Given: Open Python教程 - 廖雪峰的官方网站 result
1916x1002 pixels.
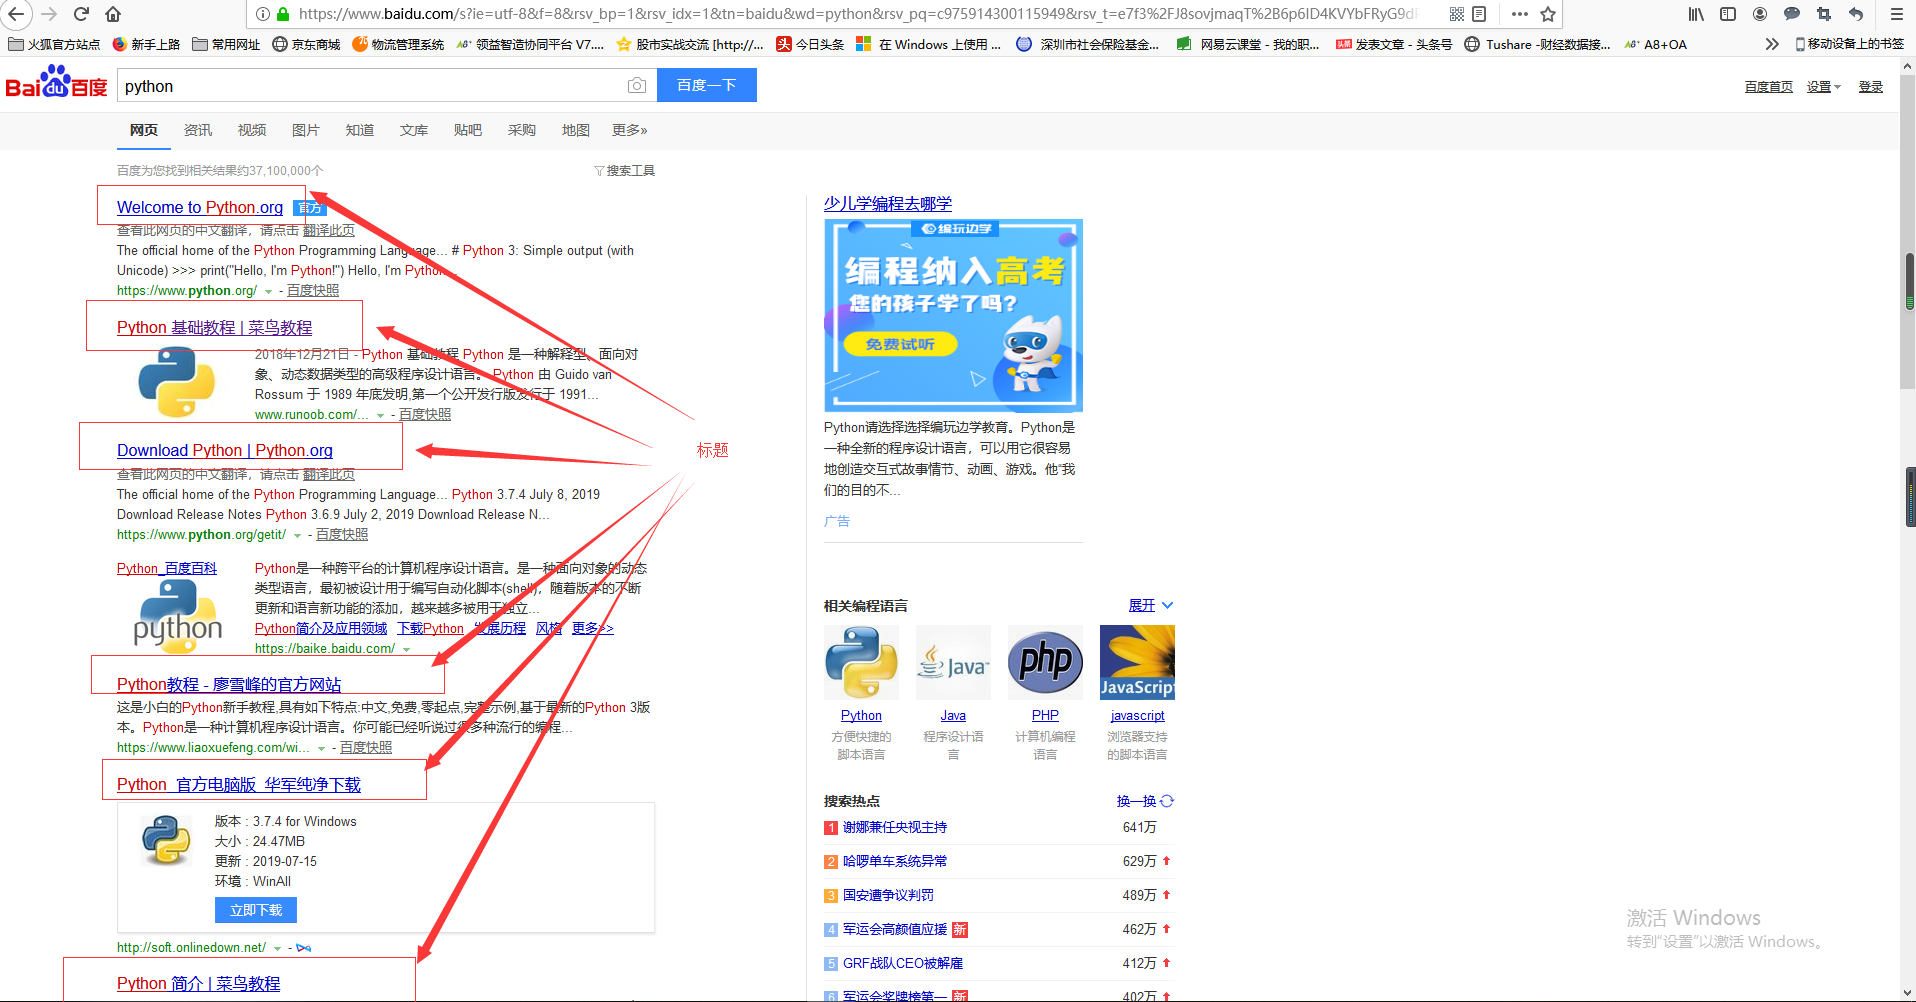Looking at the screenshot, I should click(x=229, y=684).
